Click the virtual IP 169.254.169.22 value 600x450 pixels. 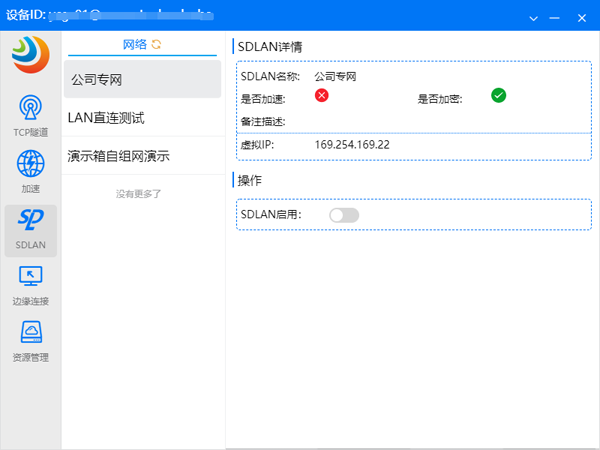coord(352,145)
